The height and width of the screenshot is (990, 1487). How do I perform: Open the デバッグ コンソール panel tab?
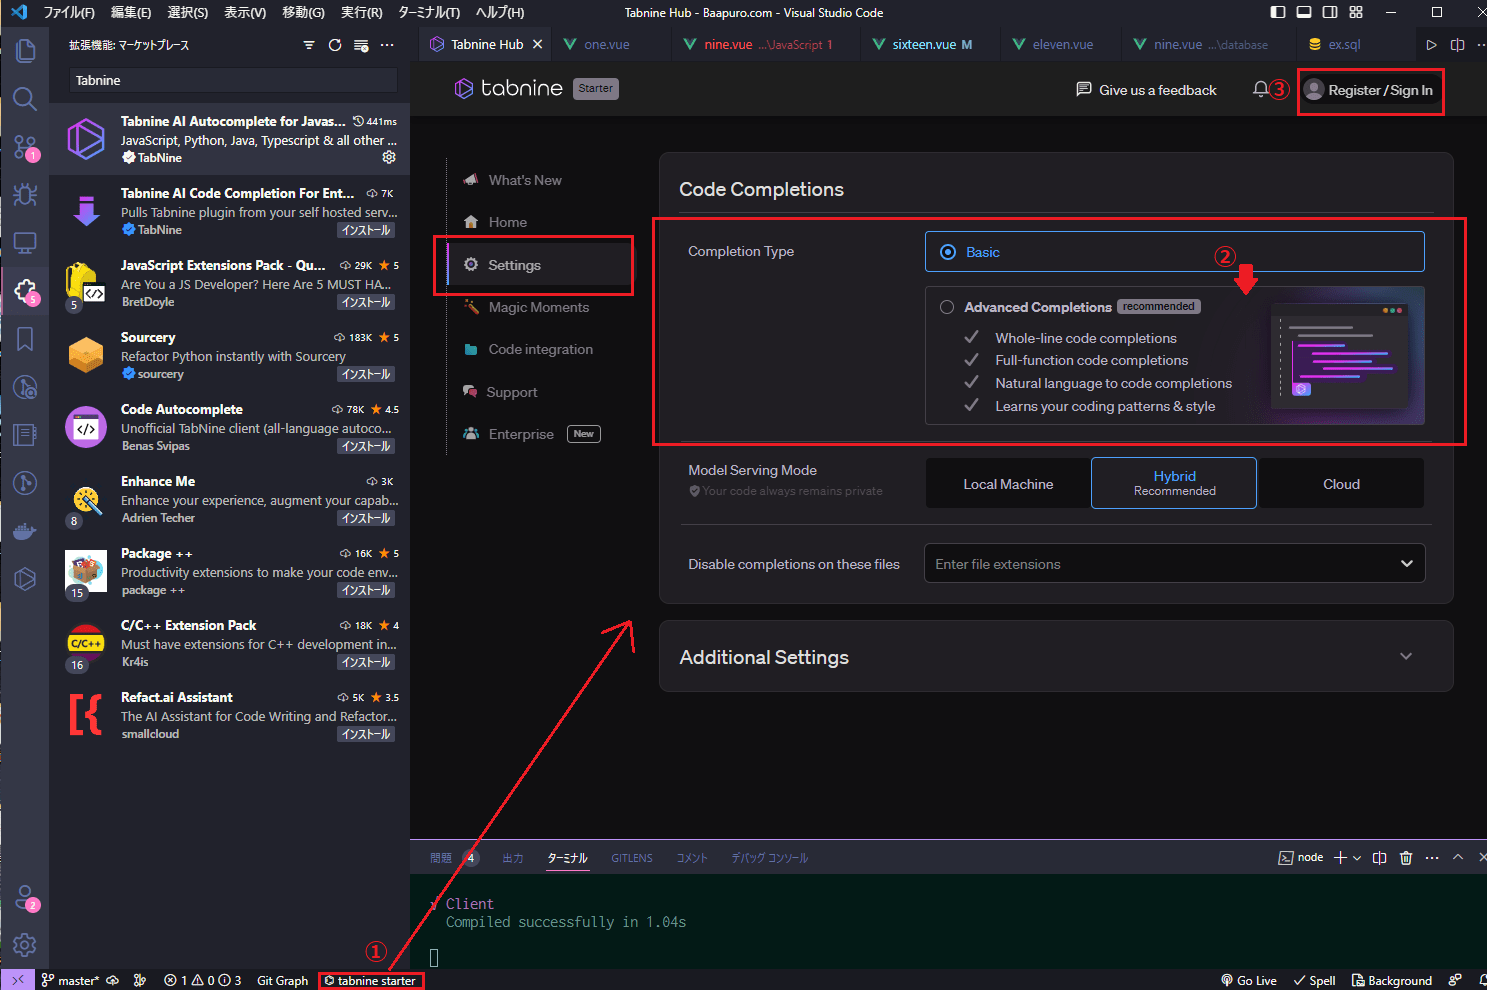point(769,858)
